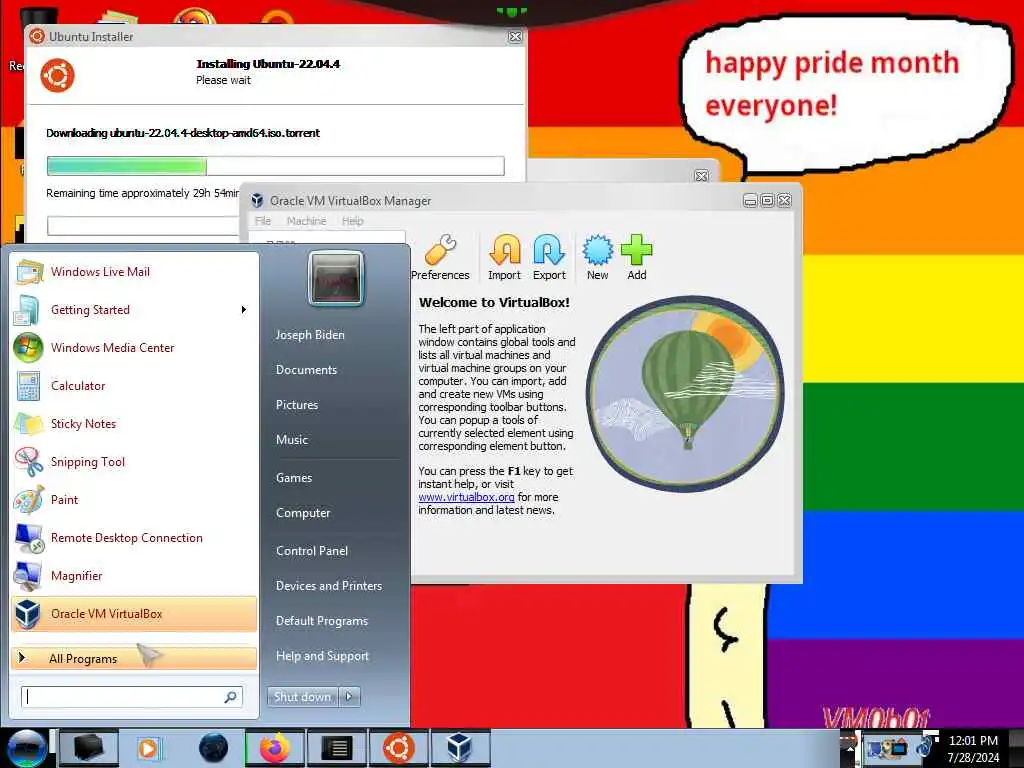Click the 'Remaining time approximately 29h' text

coord(142,193)
